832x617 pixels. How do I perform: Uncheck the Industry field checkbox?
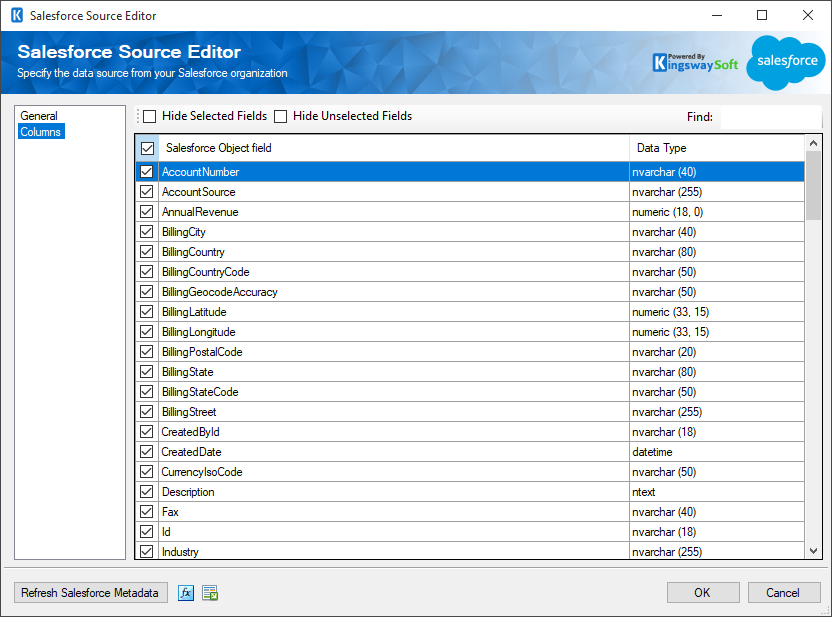pyautogui.click(x=146, y=552)
